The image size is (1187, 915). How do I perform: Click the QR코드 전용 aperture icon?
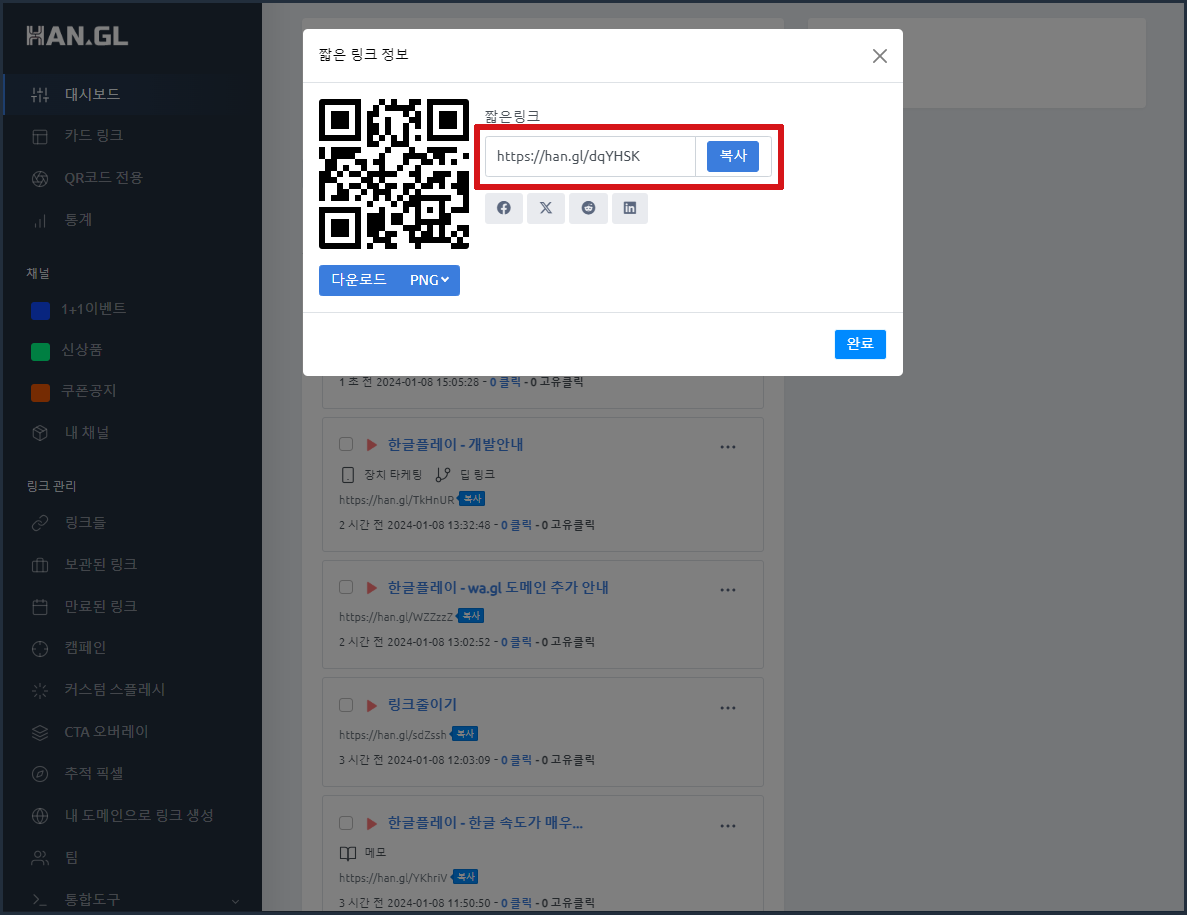tap(40, 179)
